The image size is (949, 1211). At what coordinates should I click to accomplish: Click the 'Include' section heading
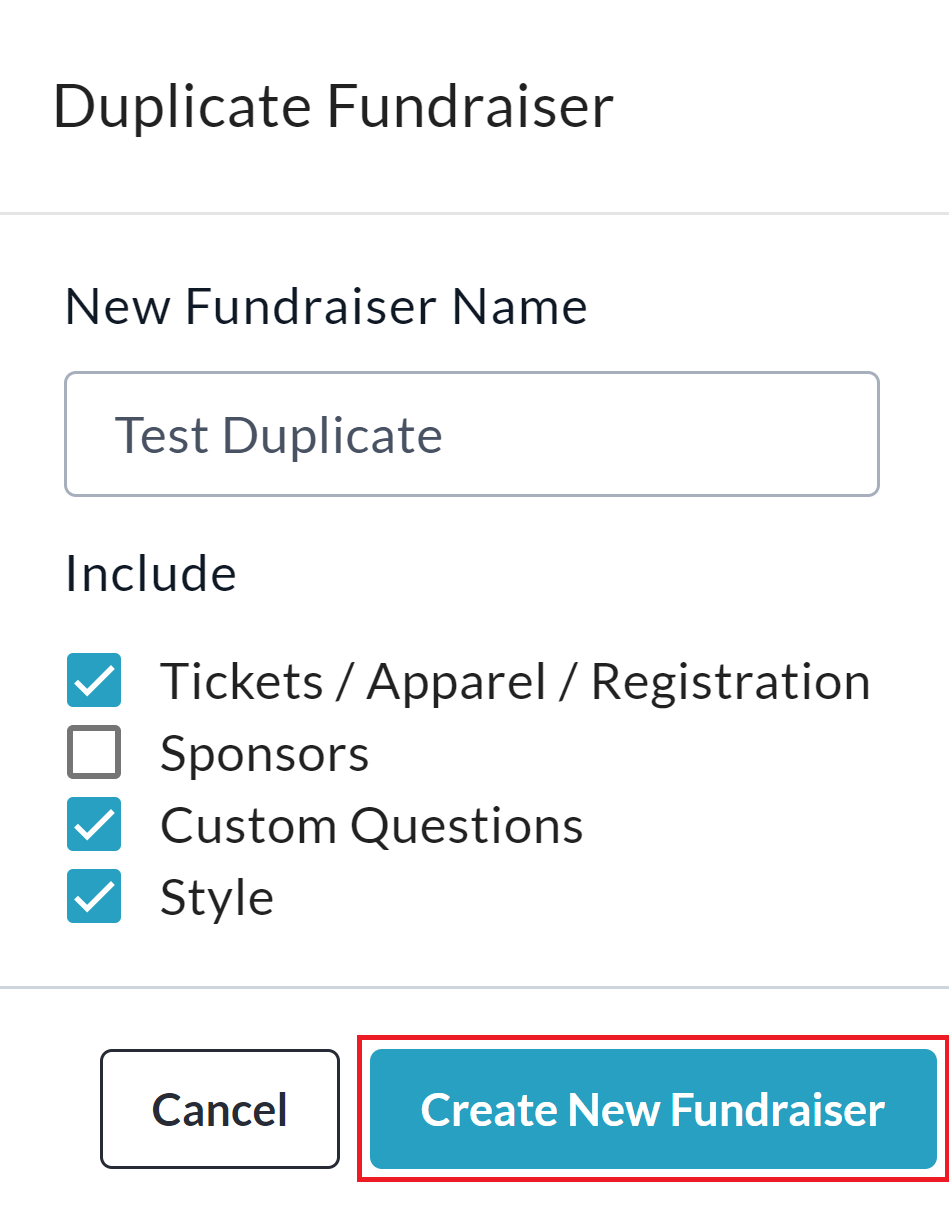[x=150, y=574]
